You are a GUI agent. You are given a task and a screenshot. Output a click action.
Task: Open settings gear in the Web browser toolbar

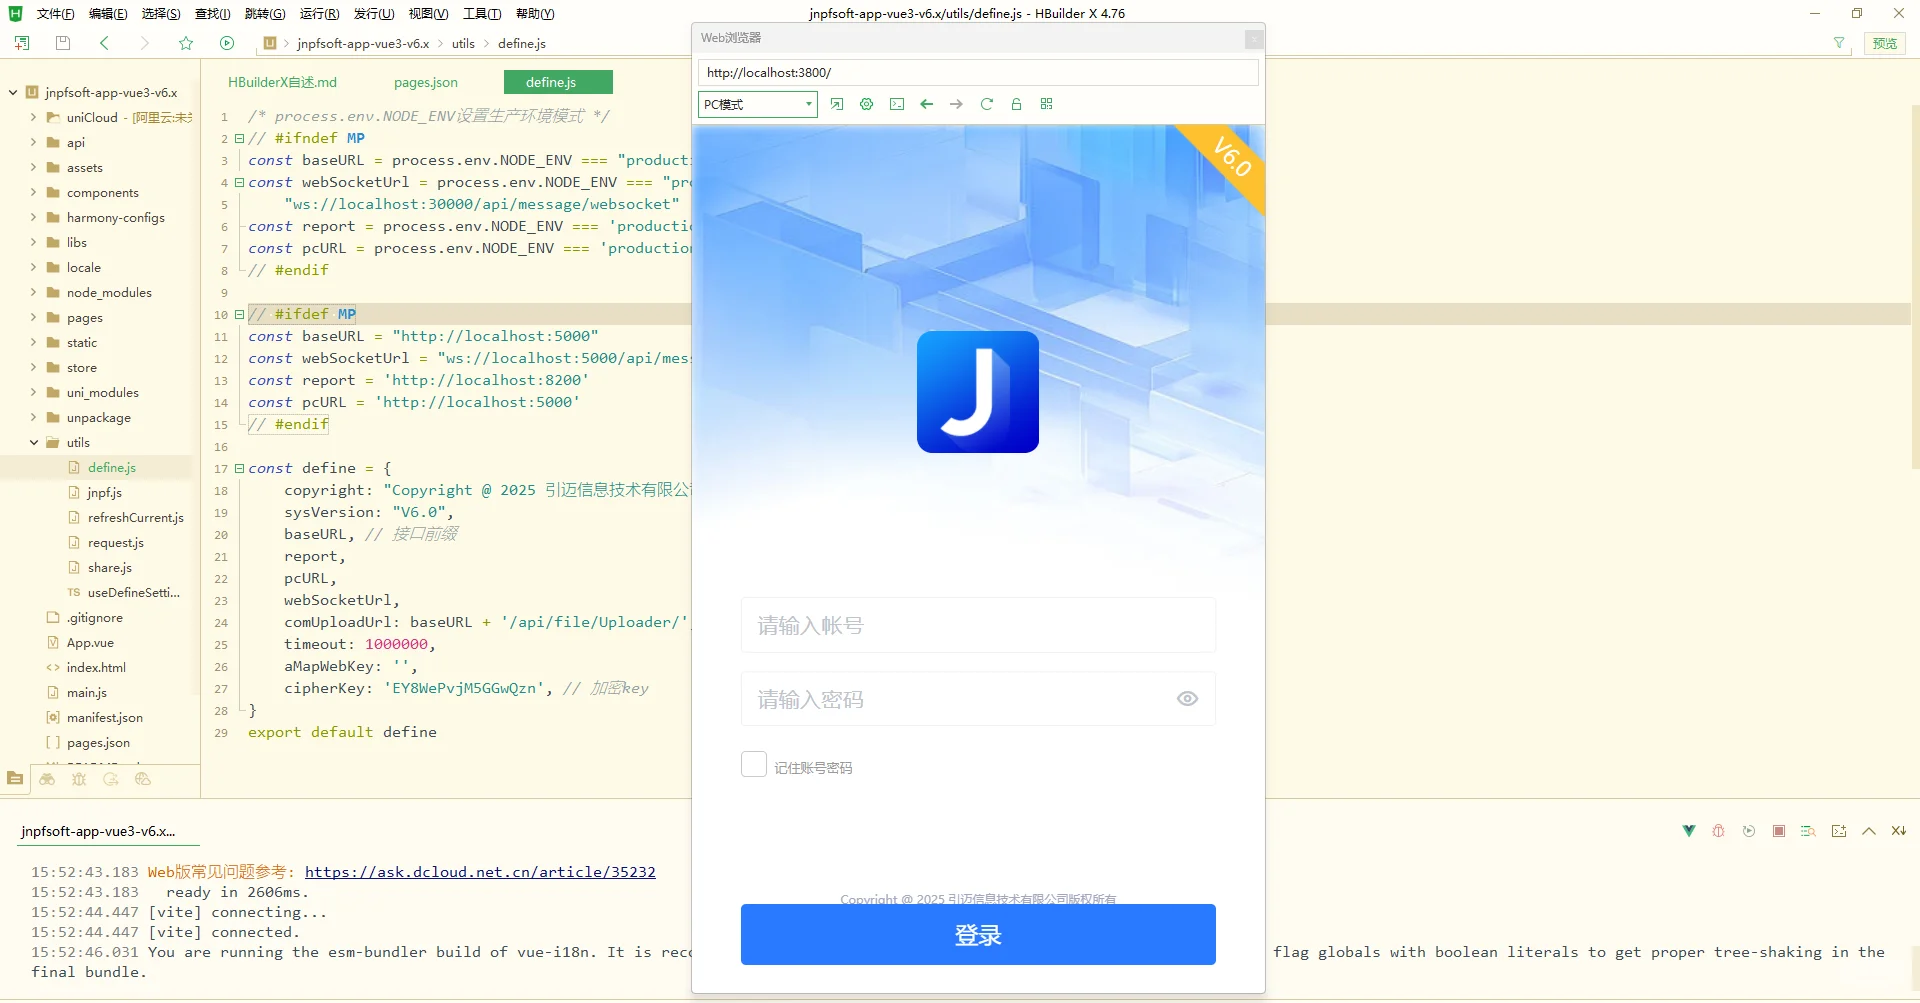click(x=867, y=104)
